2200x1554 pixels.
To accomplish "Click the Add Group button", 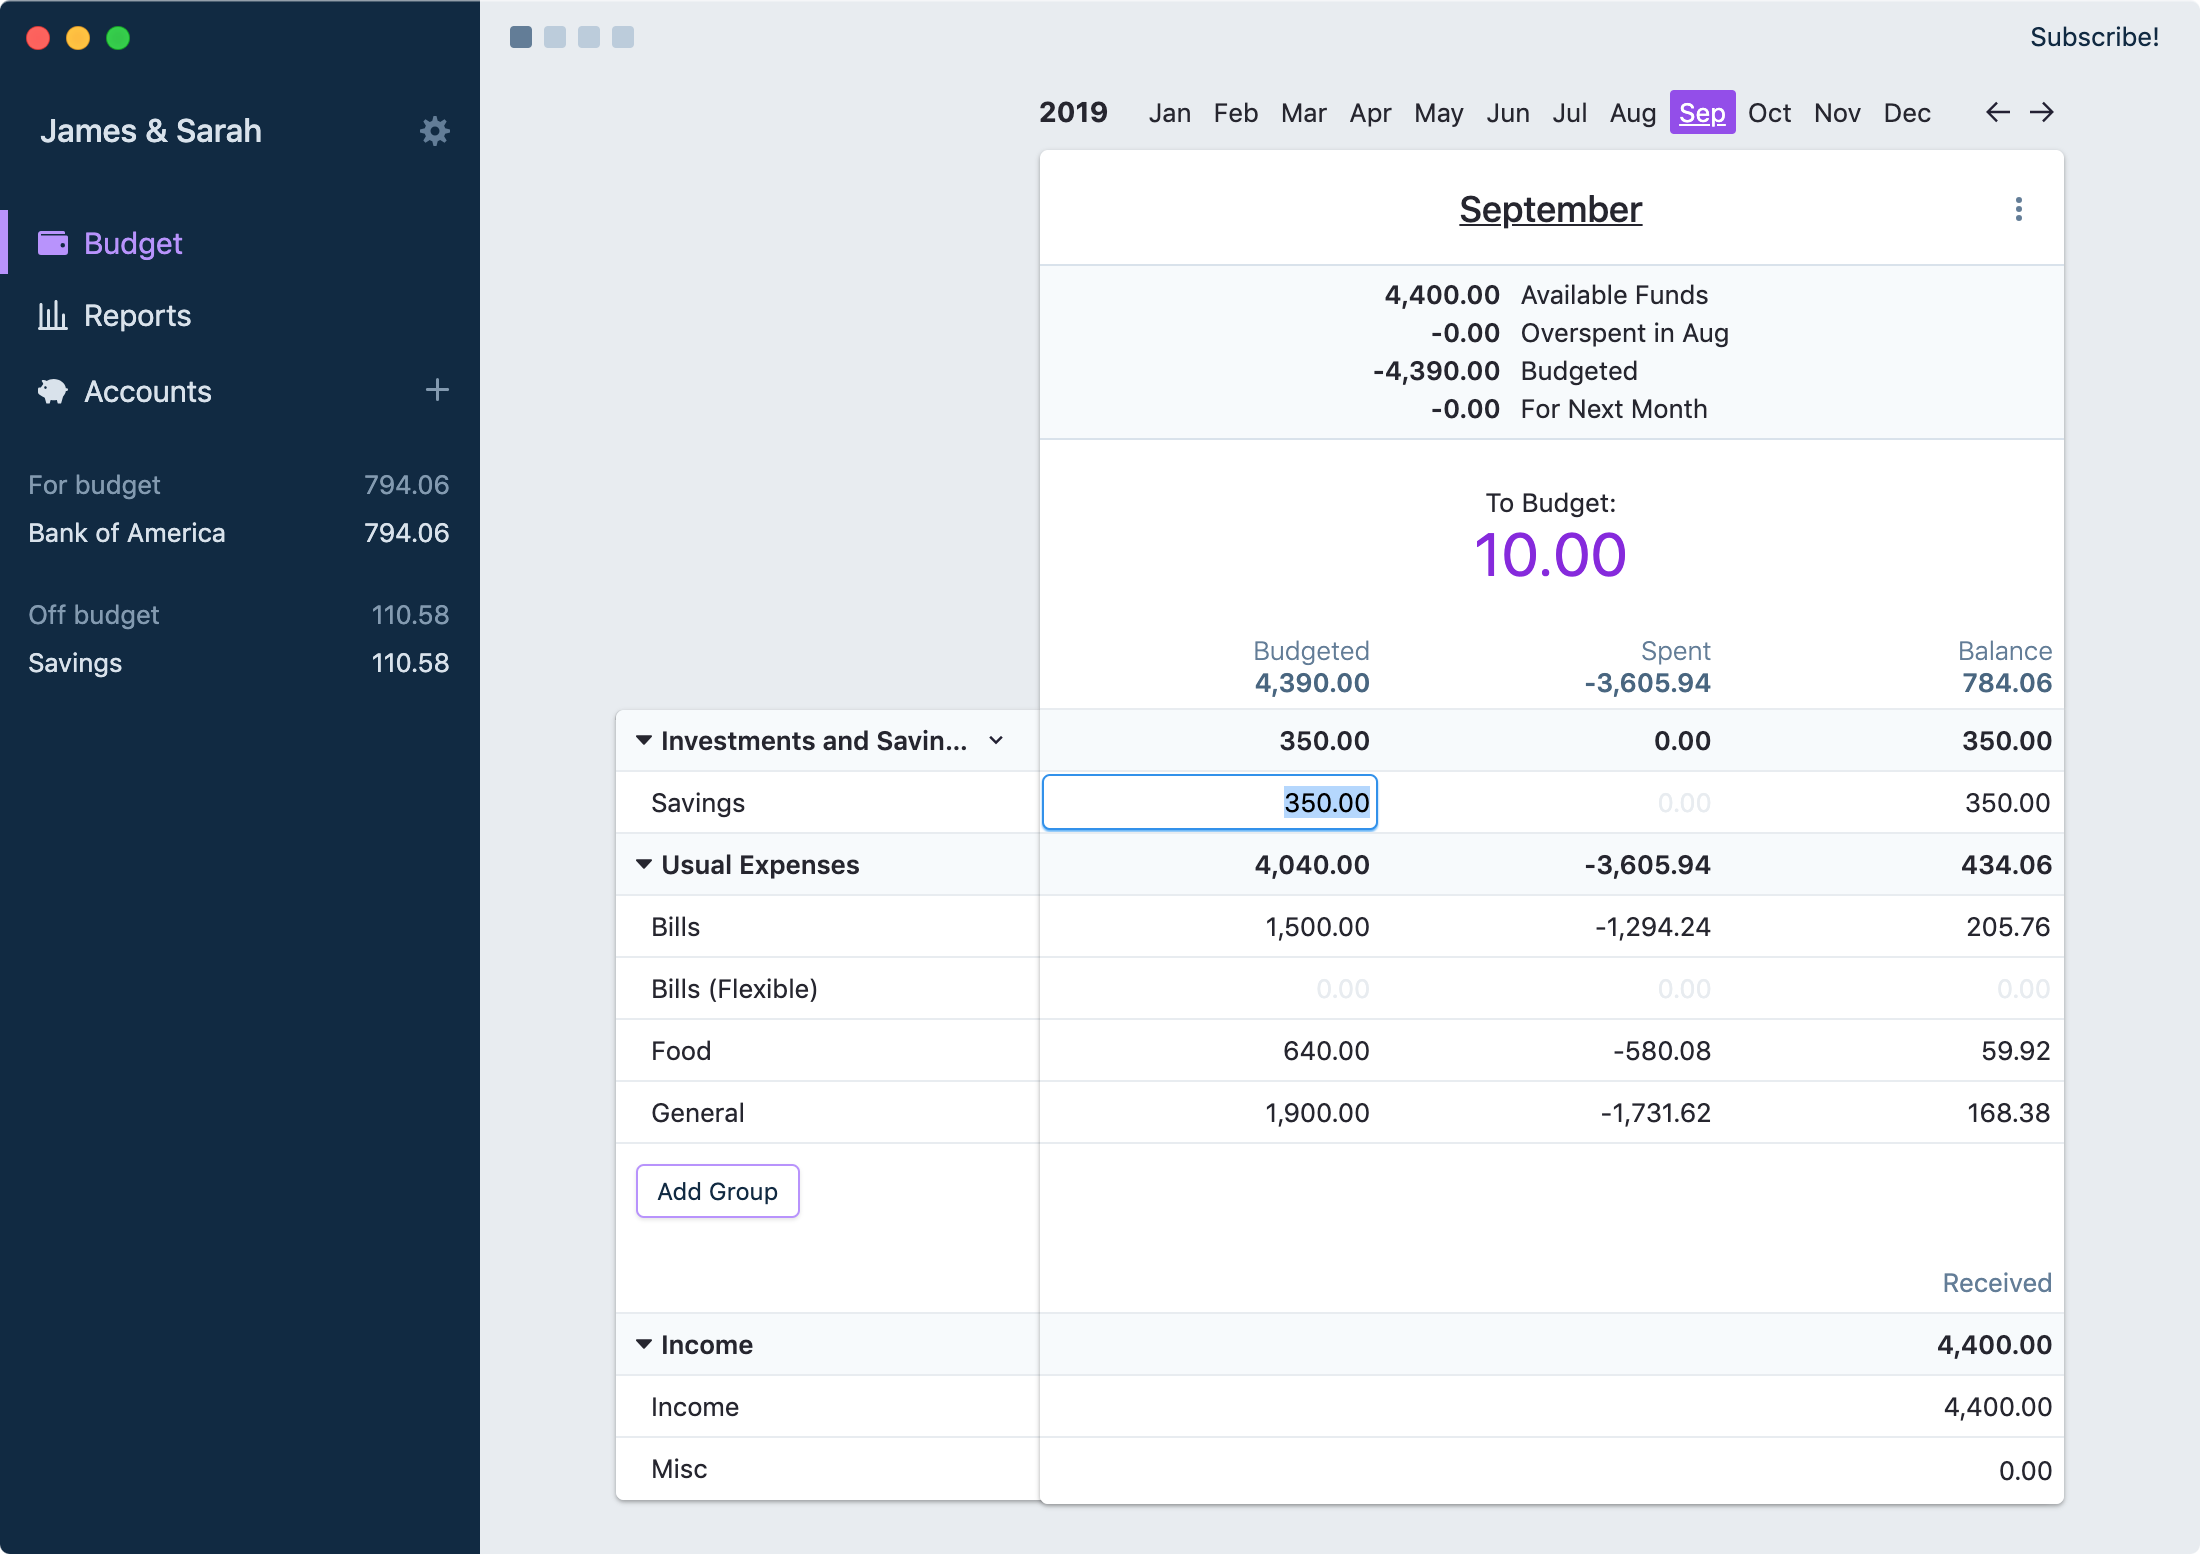I will (x=717, y=1191).
